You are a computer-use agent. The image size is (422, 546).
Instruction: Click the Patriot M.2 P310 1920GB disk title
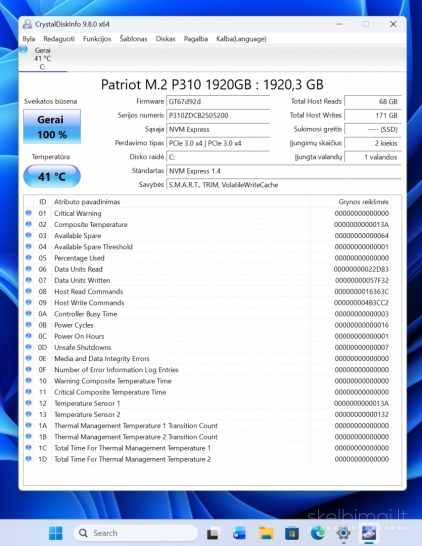(212, 85)
